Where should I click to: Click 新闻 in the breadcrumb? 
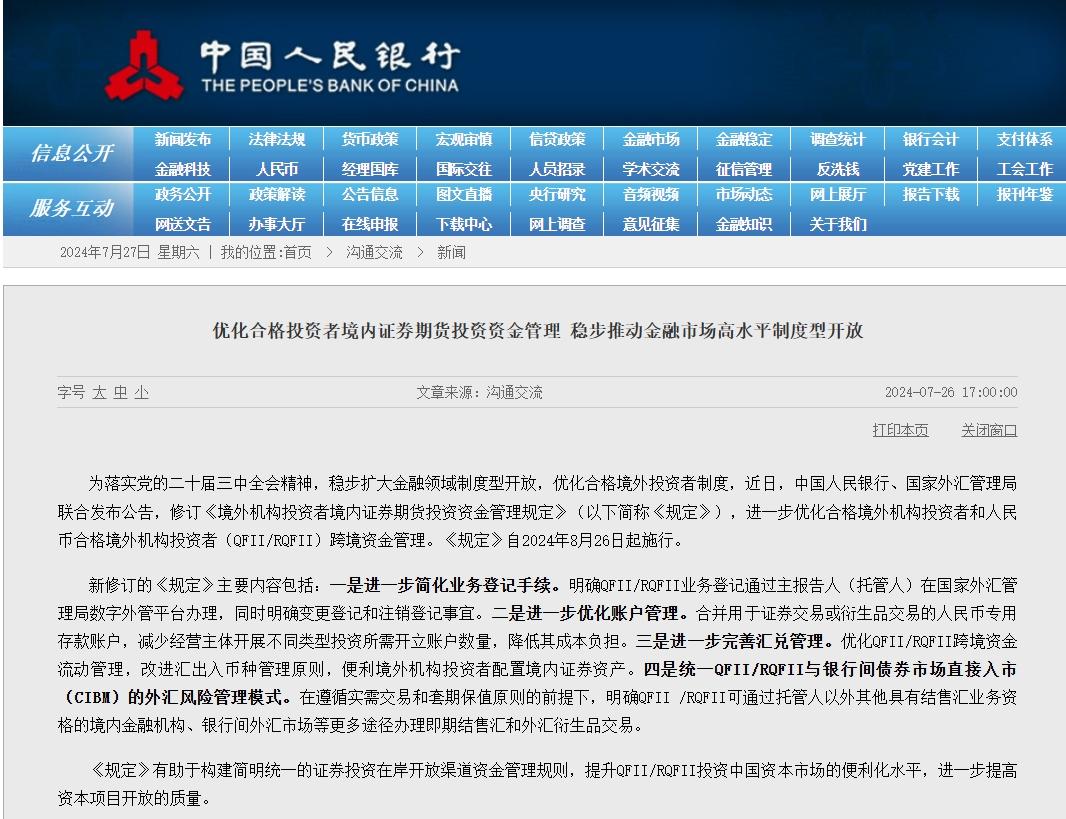451,252
